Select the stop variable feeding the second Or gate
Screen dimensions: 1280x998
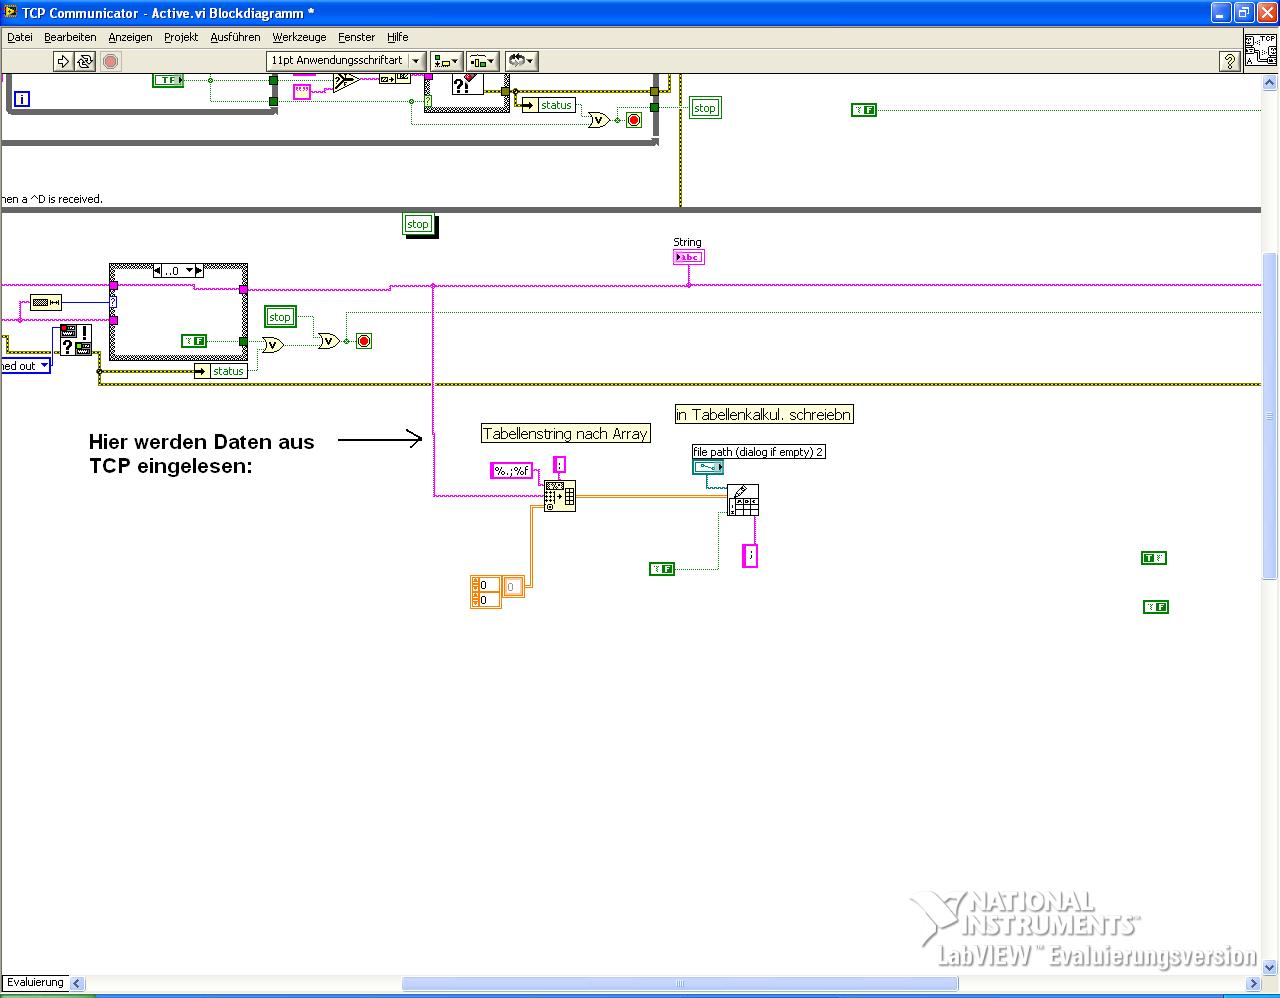coord(280,317)
